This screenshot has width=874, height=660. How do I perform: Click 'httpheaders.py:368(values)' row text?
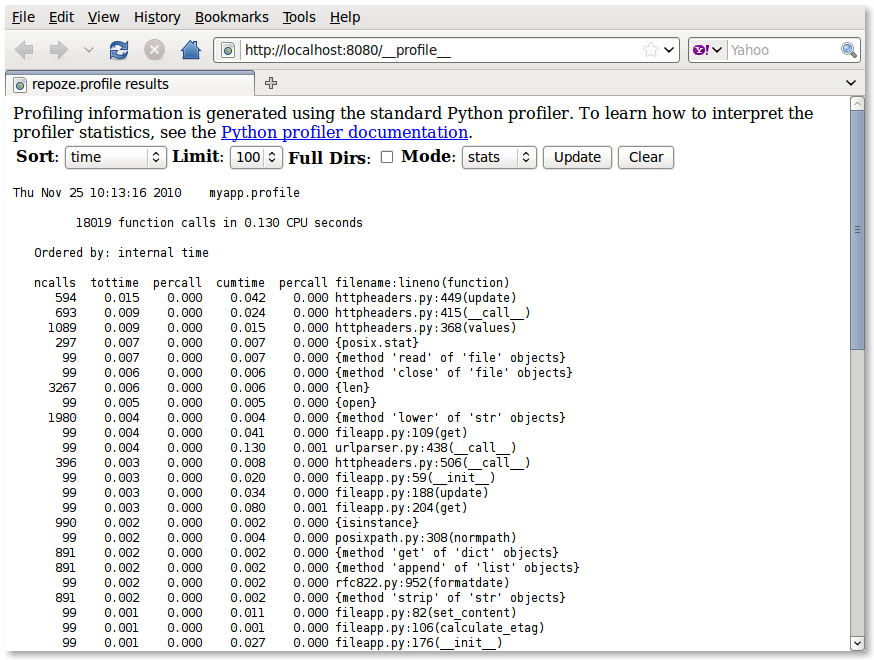tap(425, 328)
